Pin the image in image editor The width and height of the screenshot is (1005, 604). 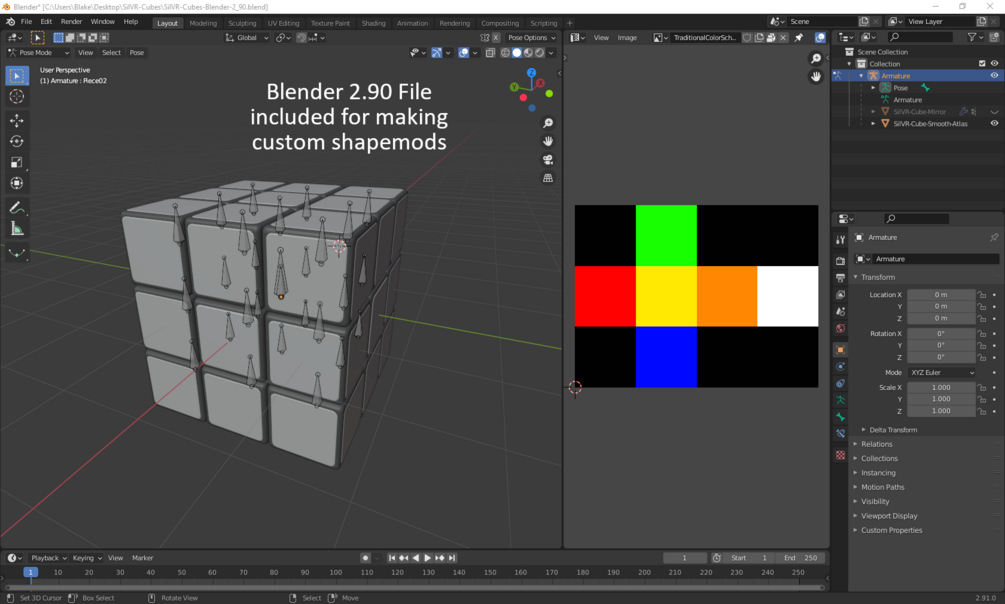click(x=799, y=38)
